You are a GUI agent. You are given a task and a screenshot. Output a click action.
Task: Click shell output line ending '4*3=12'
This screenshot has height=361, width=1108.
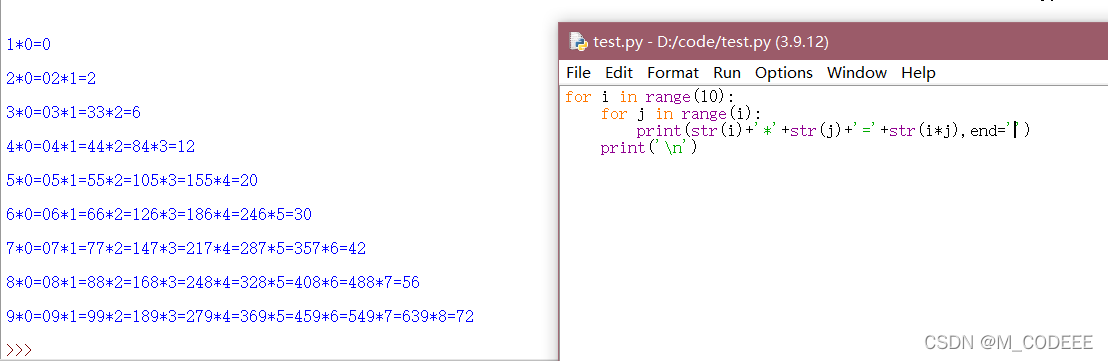(x=100, y=147)
